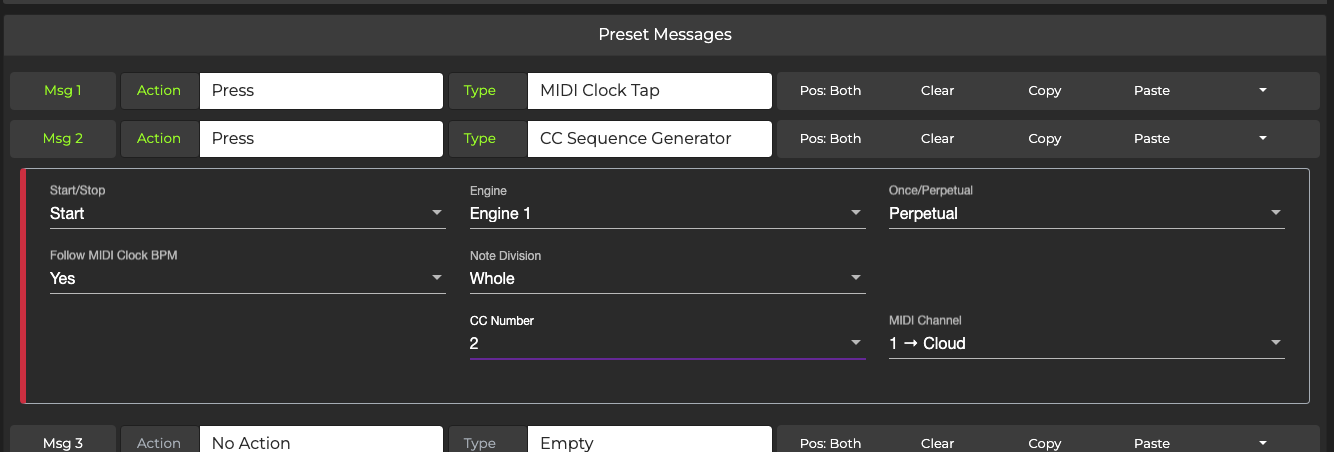Copy the Msg 2 message
The image size is (1334, 452).
(1044, 138)
